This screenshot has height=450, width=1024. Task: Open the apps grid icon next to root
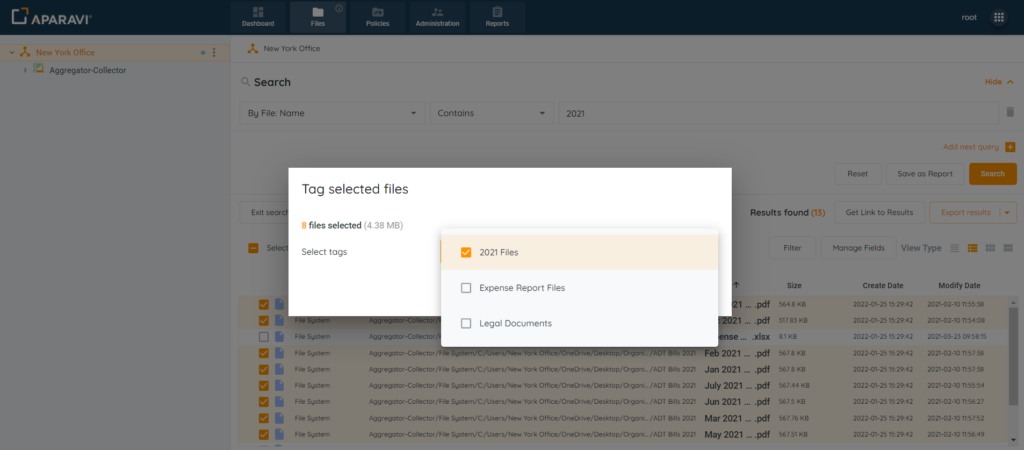point(998,17)
